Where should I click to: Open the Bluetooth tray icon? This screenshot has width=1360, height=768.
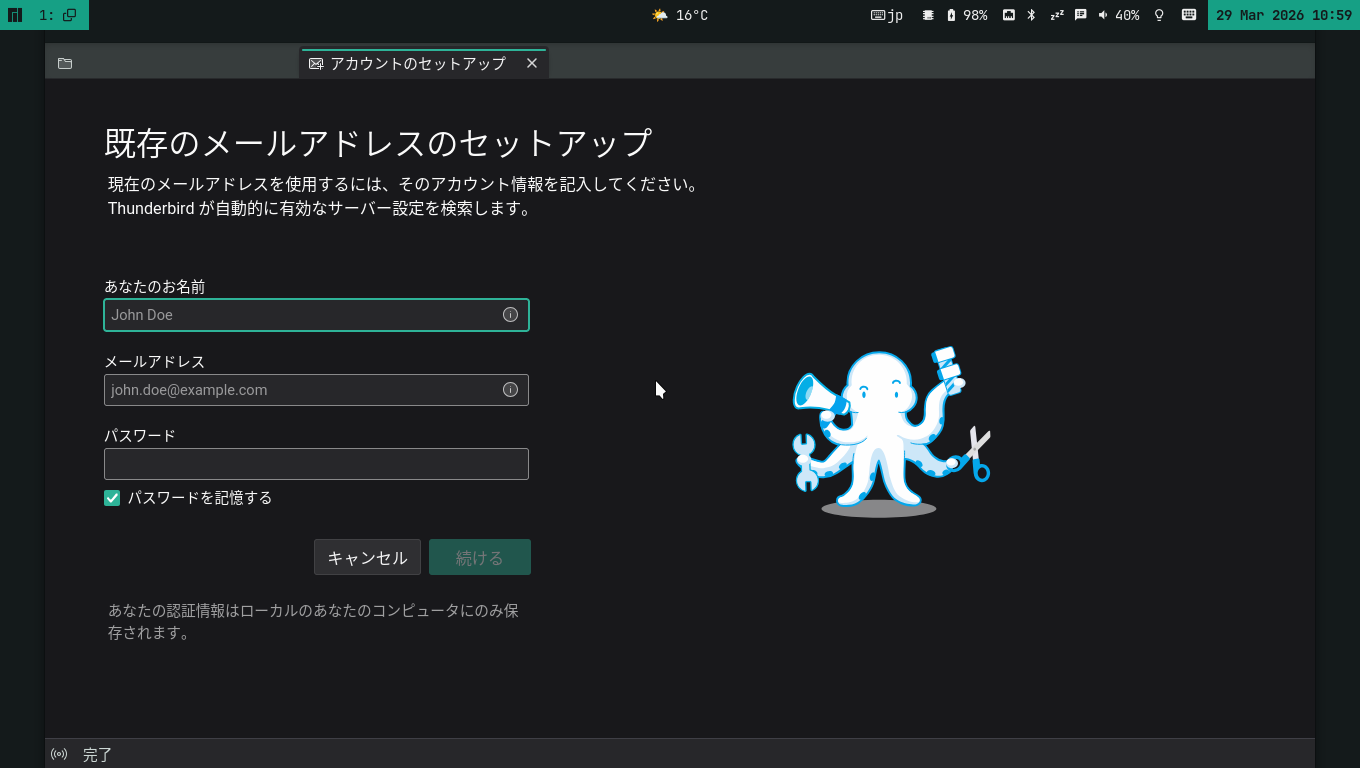coord(1031,15)
